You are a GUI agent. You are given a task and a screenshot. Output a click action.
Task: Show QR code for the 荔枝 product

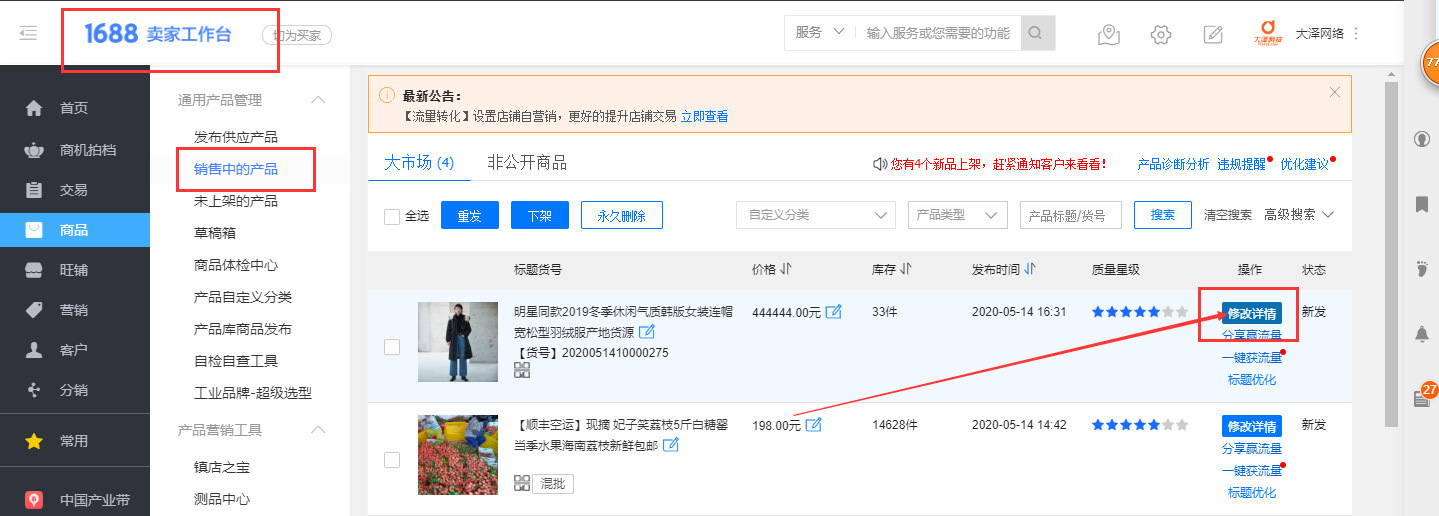pyautogui.click(x=521, y=483)
